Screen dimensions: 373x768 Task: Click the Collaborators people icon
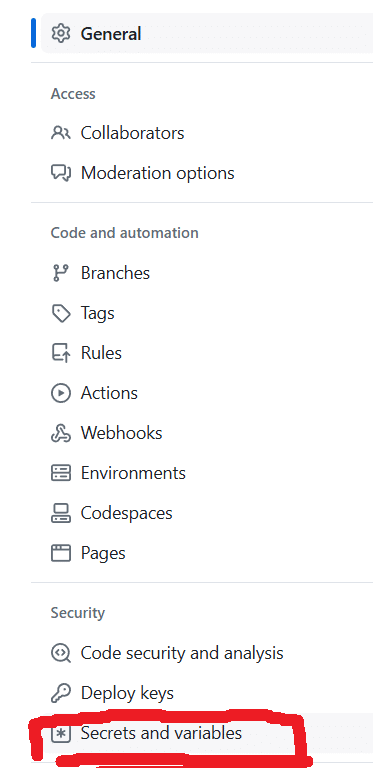(x=61, y=133)
